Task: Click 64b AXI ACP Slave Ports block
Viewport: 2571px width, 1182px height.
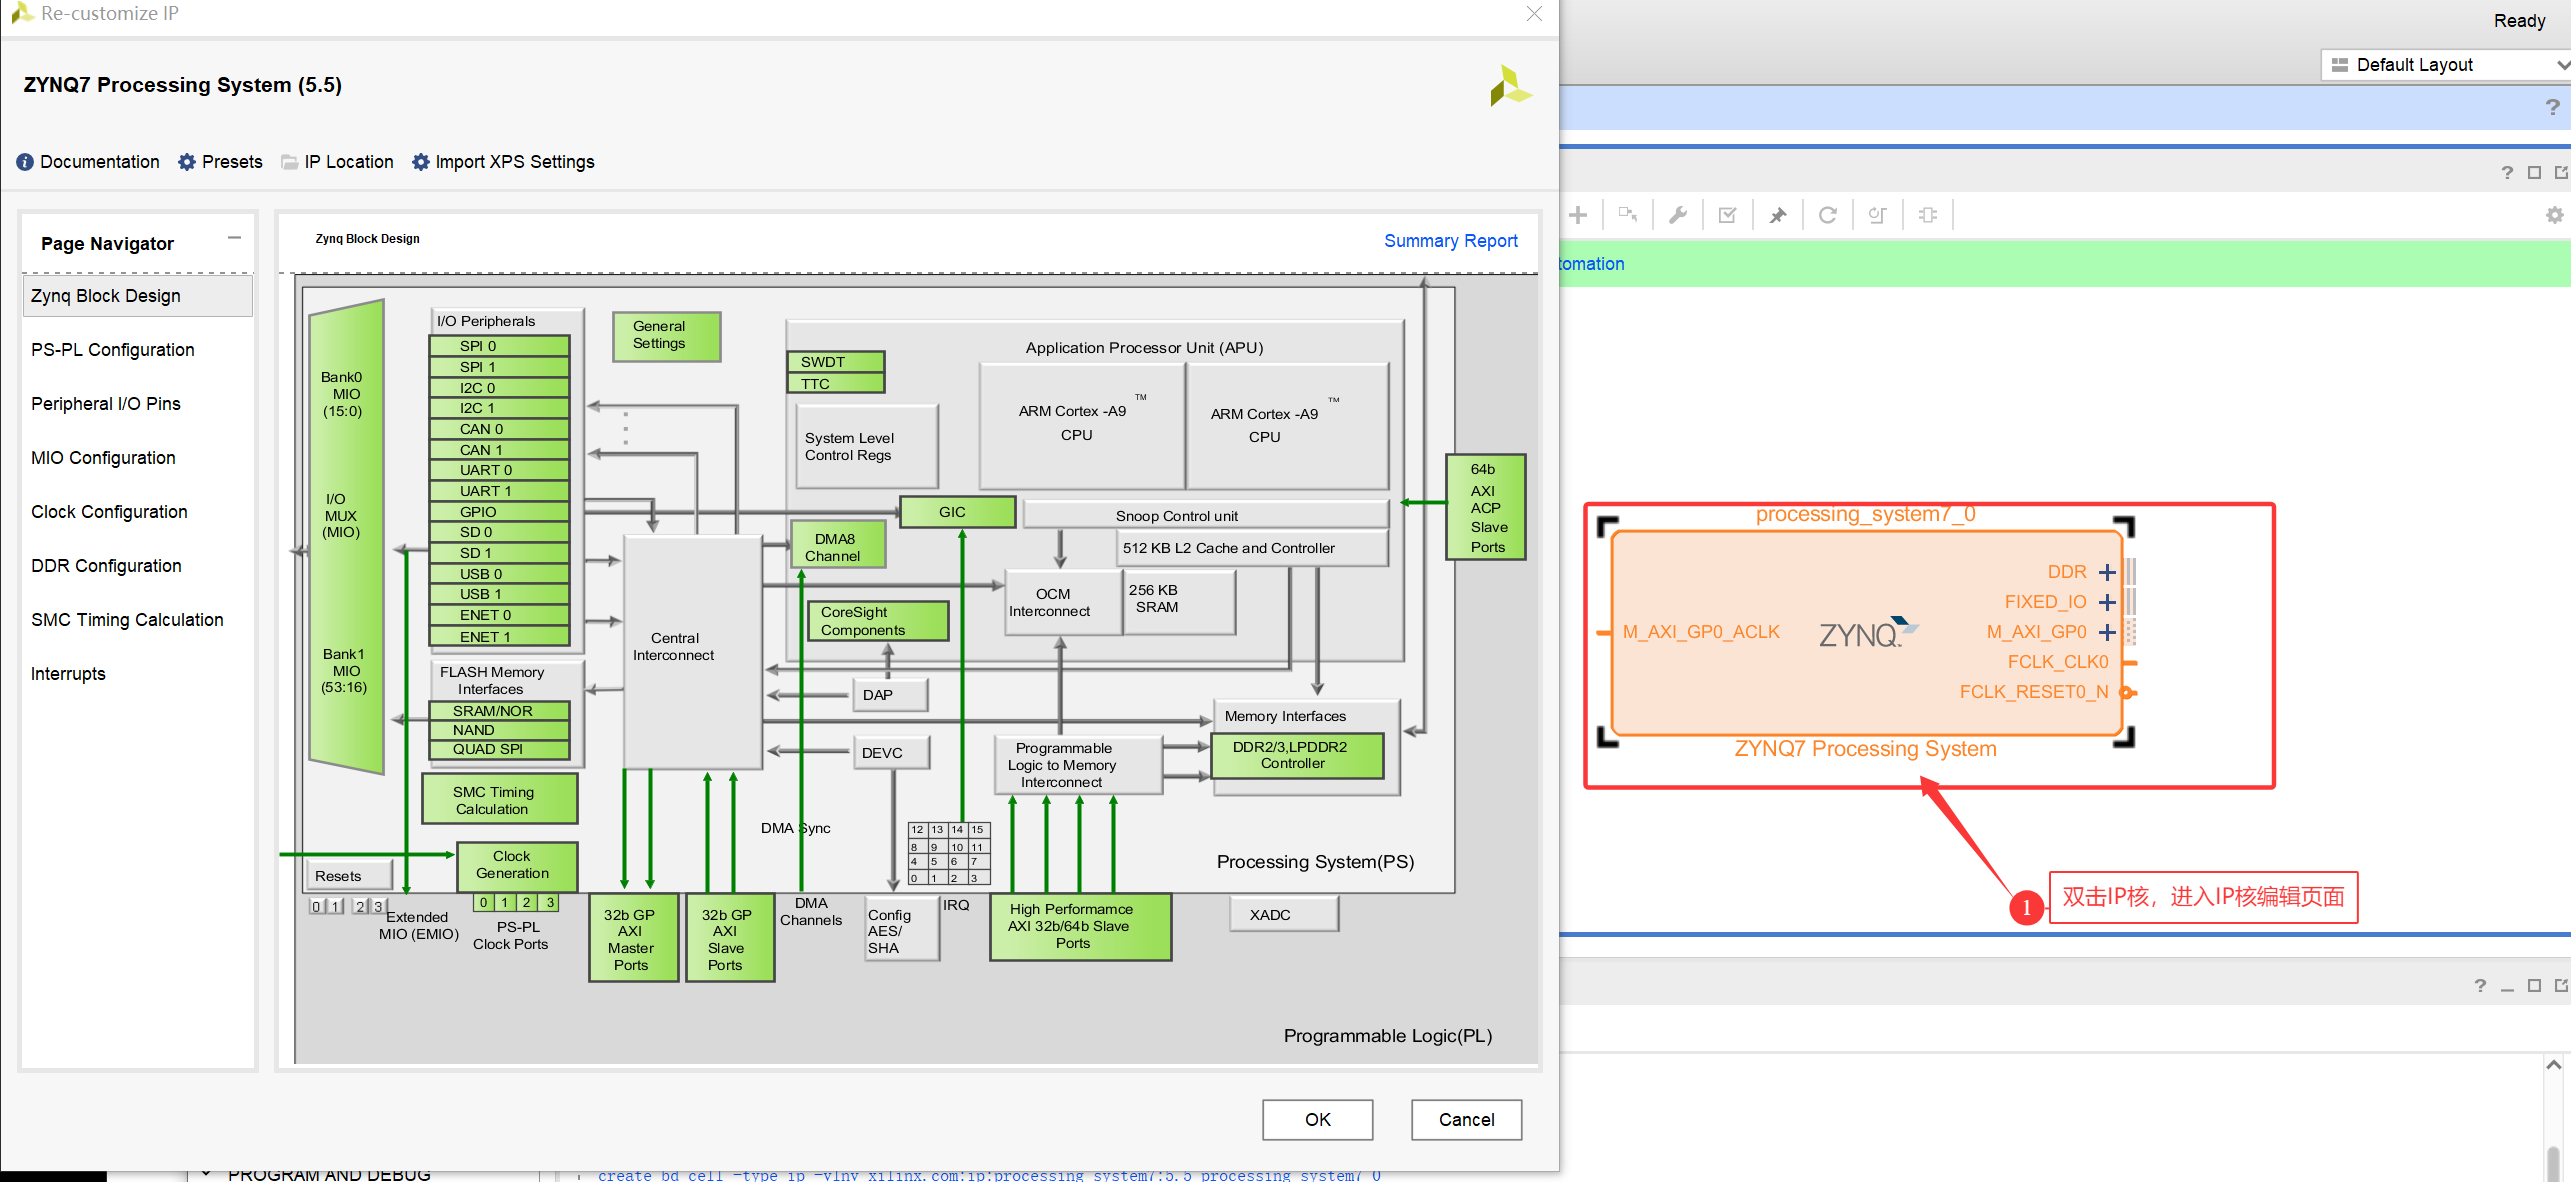Action: click(x=1486, y=507)
